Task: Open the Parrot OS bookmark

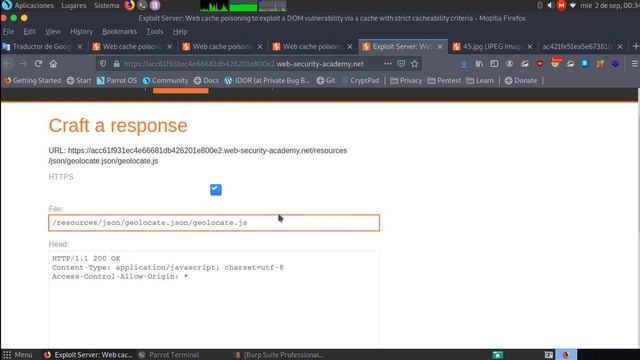Action: [117, 81]
